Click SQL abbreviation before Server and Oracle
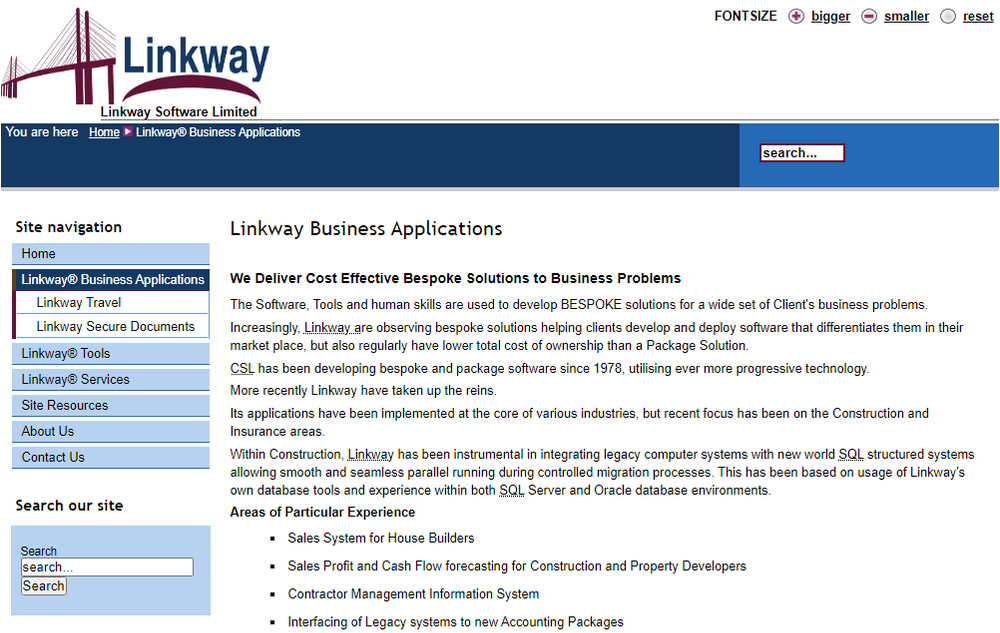 [511, 490]
